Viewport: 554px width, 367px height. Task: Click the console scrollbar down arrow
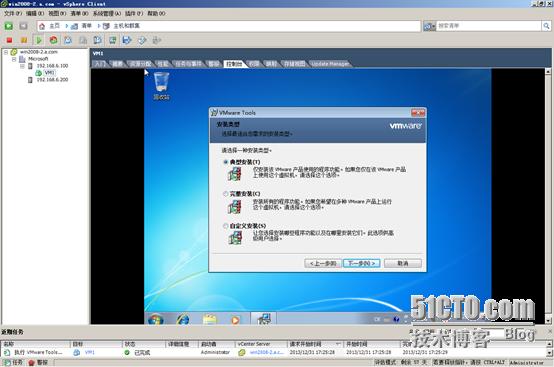pyautogui.click(x=548, y=320)
